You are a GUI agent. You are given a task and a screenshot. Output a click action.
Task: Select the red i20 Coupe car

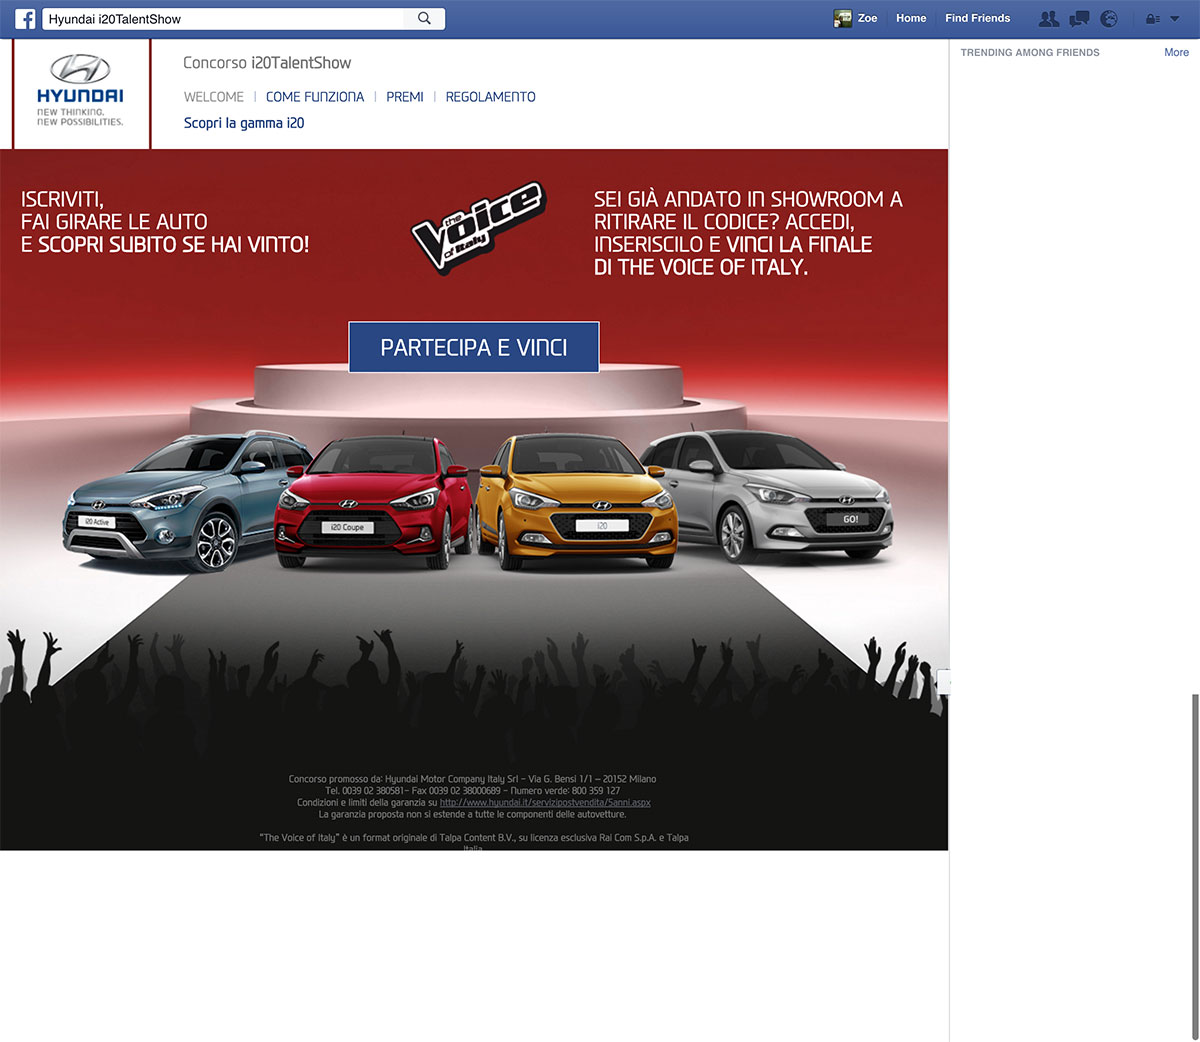pyautogui.click(x=374, y=503)
